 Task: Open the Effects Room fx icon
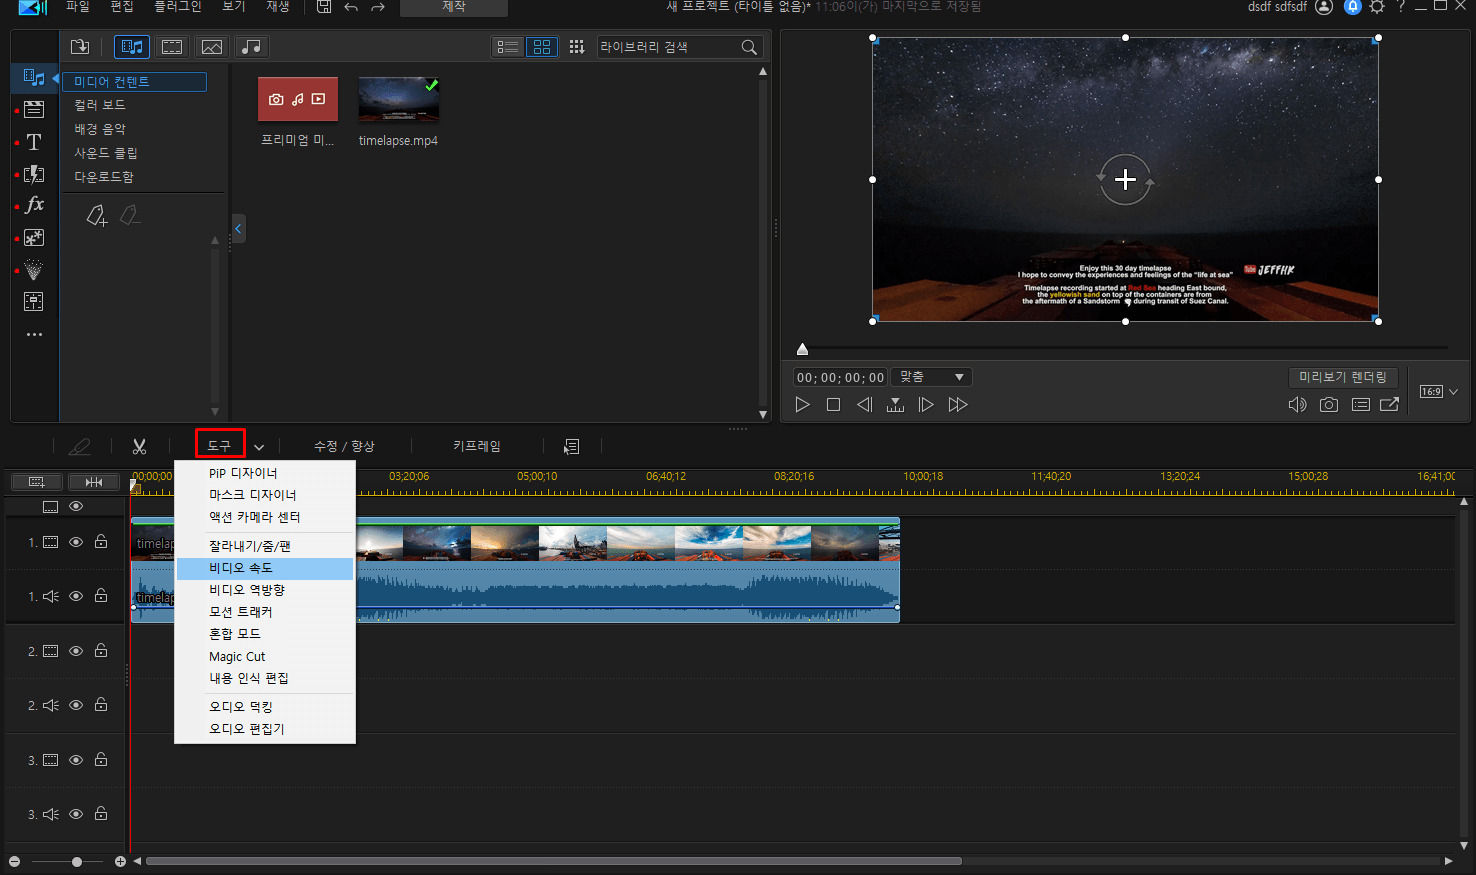pyautogui.click(x=34, y=205)
